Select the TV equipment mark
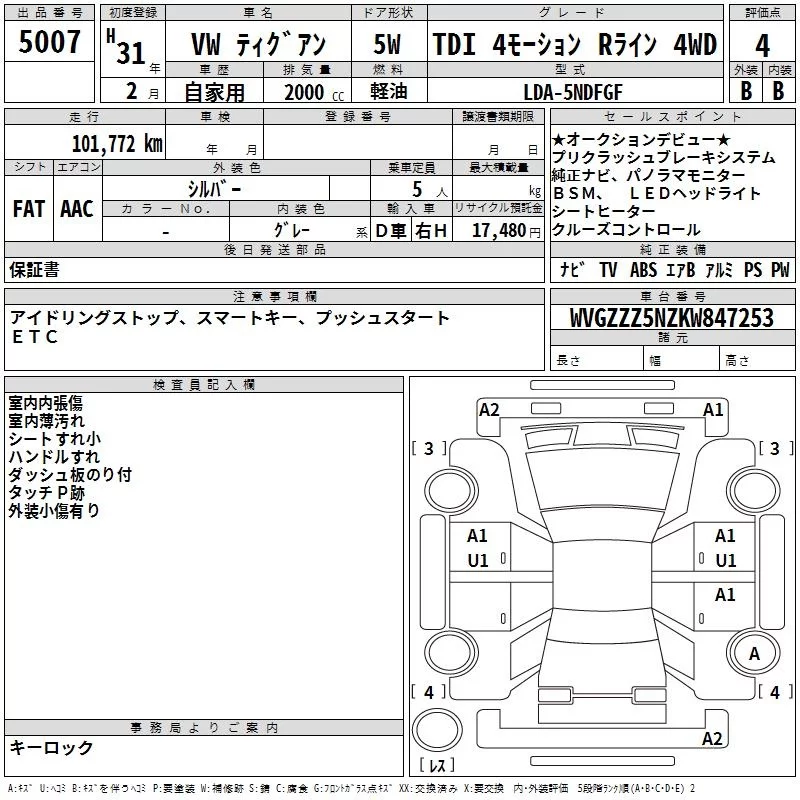 tap(608, 269)
